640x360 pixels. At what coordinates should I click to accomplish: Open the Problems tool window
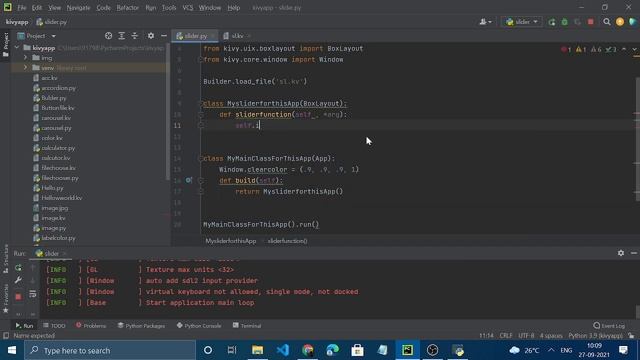pos(91,325)
